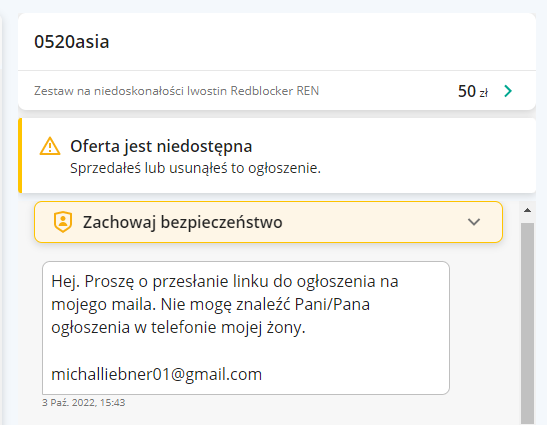Viewport: 547px width, 425px height.
Task: Click the Nie mogę znaleźć Pani/Pana message line
Action: 210,304
